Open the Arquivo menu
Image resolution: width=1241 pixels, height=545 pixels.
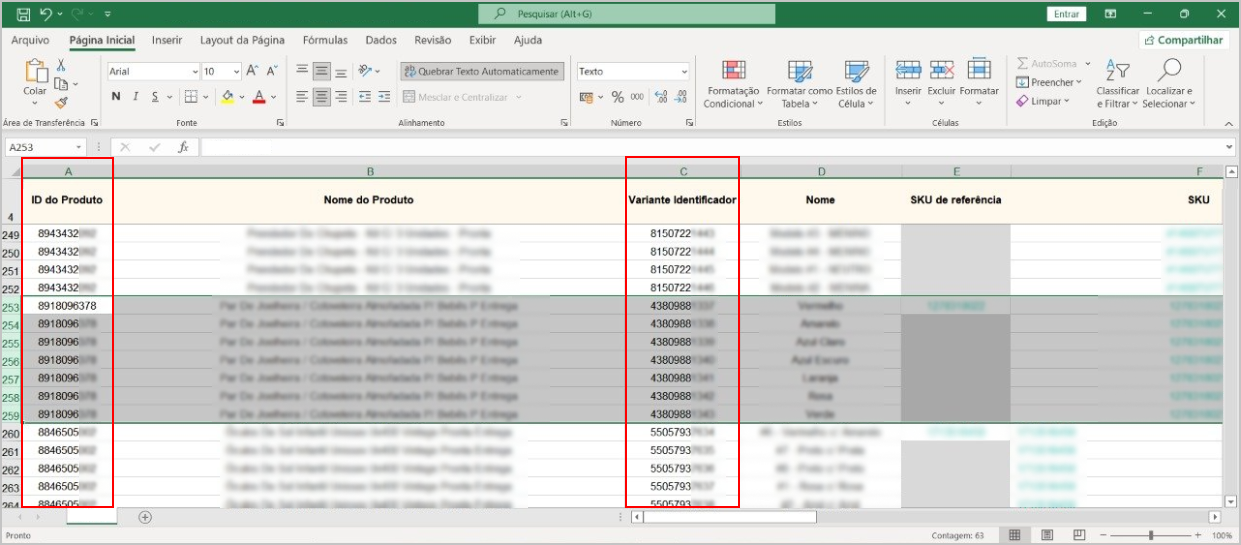(x=30, y=40)
